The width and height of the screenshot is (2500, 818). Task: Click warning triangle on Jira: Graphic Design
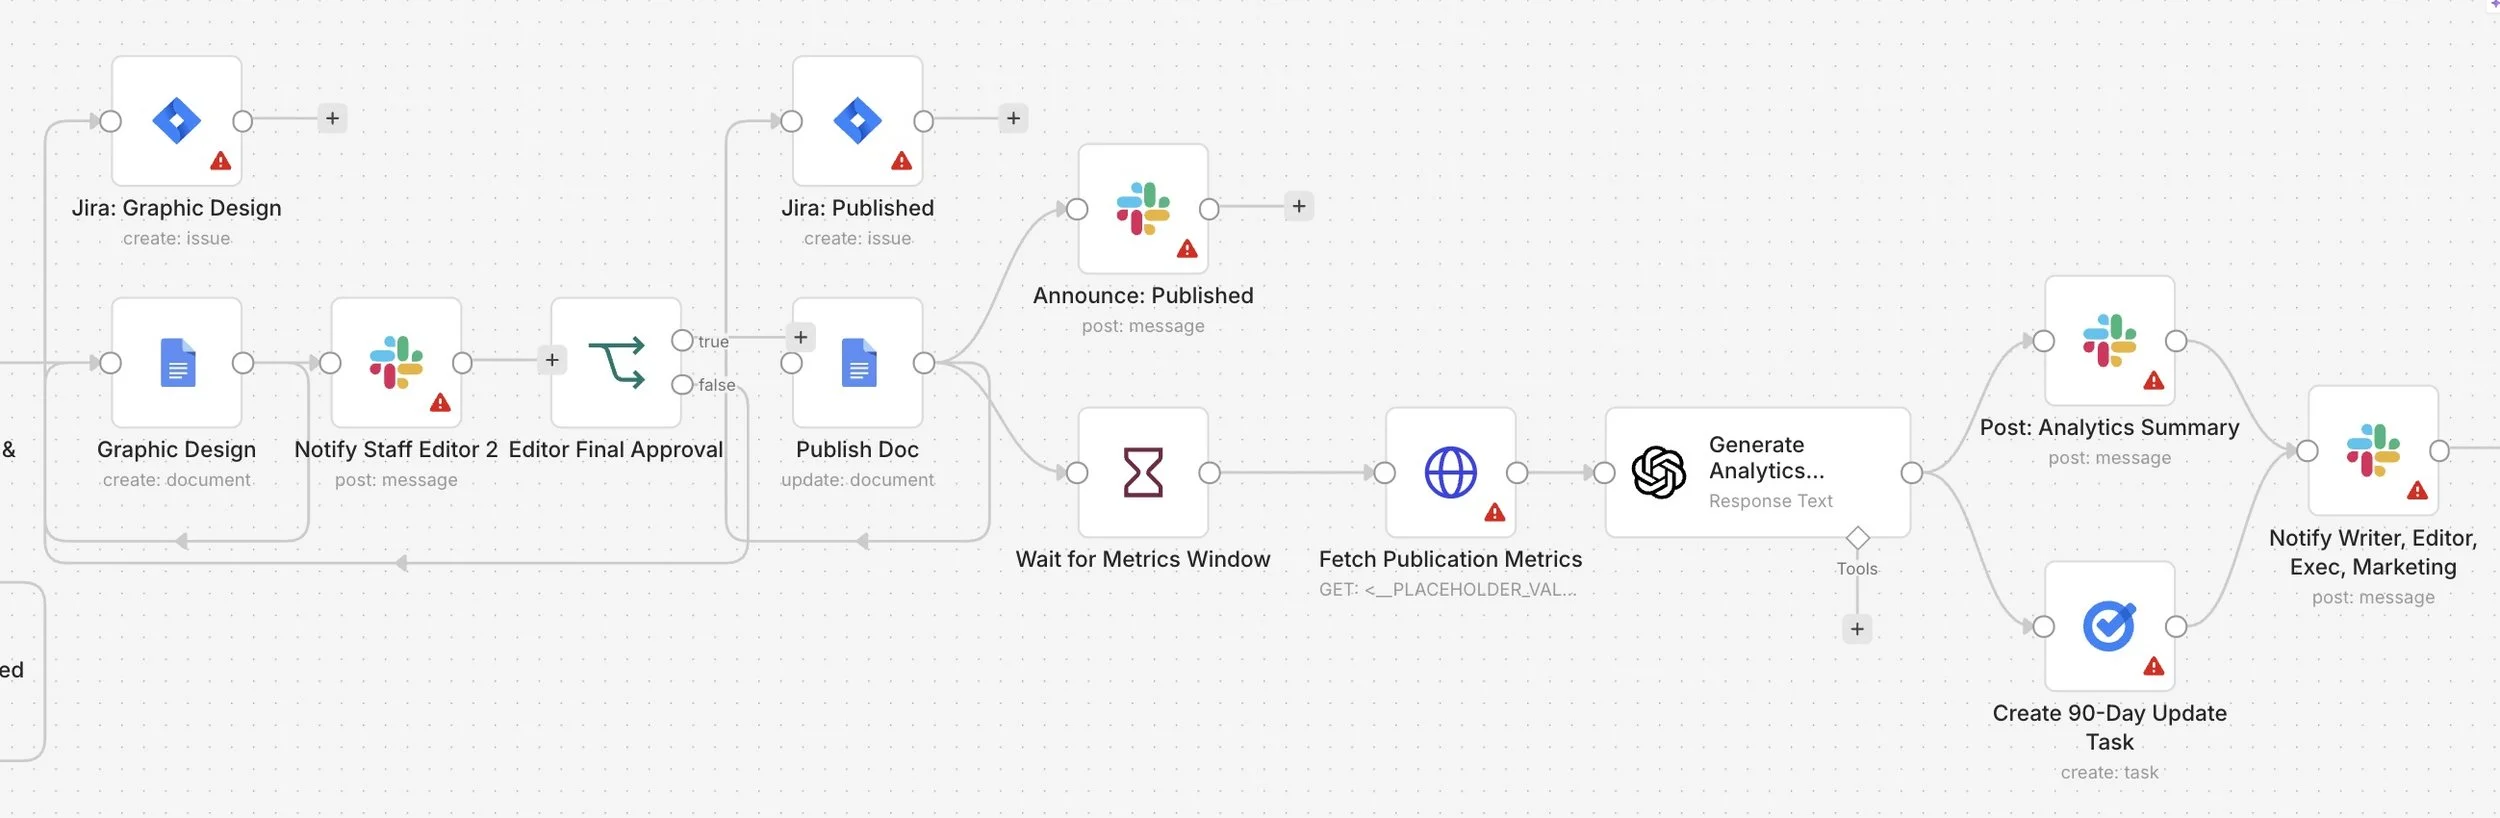(221, 161)
